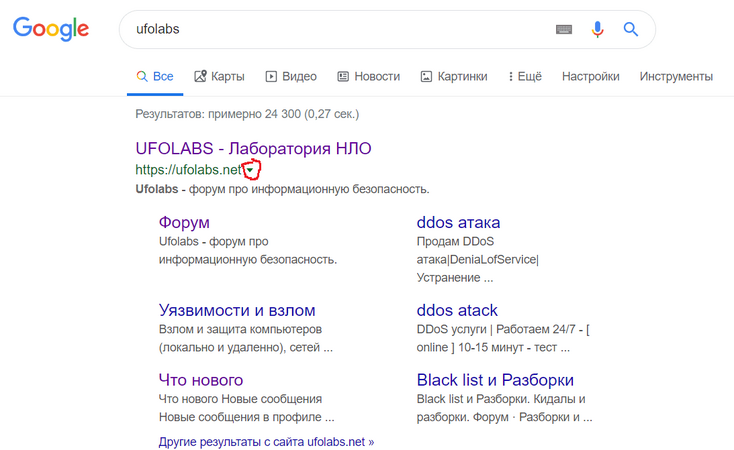Click text Black list и Разборки. Кидалы и
734x450 pixels.
(x=501, y=399)
